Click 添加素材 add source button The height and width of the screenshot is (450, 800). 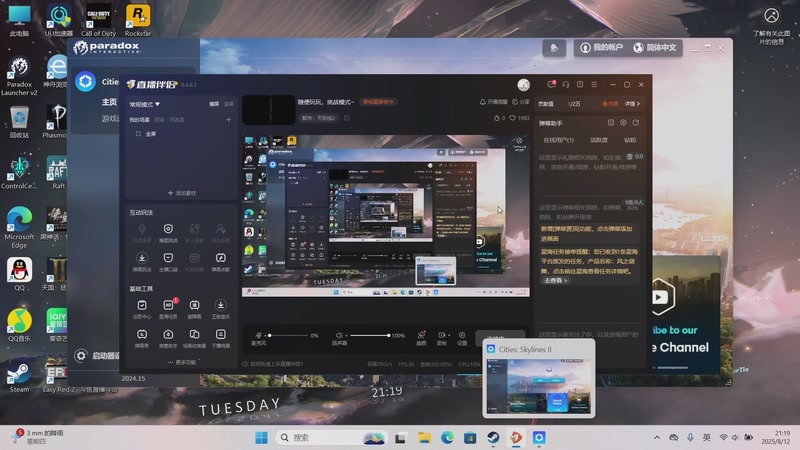click(182, 193)
